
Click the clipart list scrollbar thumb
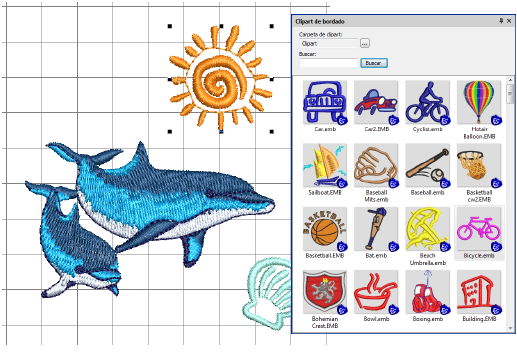[510, 94]
